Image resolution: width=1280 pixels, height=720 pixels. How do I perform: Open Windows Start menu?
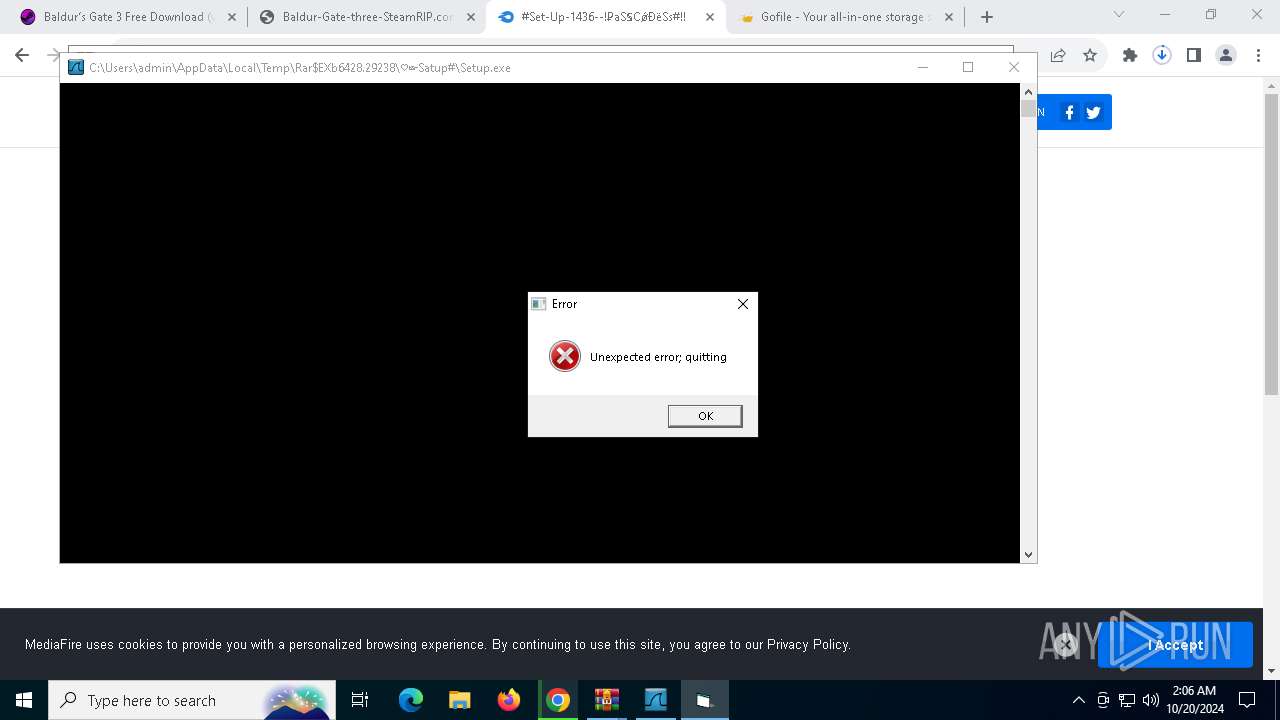(x=24, y=700)
